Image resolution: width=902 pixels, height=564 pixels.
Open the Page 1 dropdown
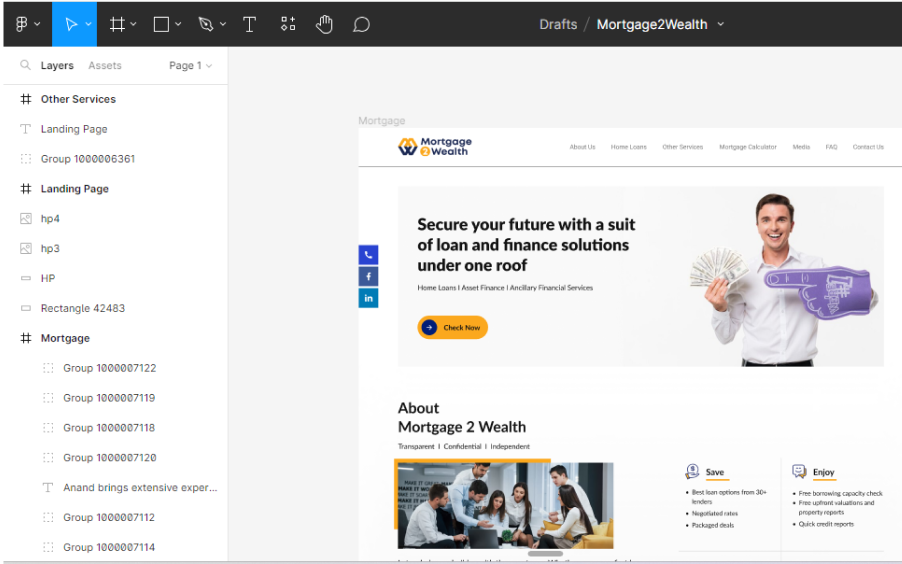point(191,66)
